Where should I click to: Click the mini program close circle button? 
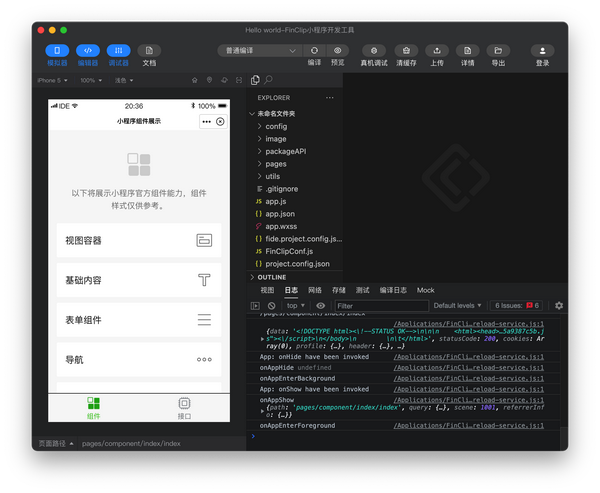coord(220,122)
